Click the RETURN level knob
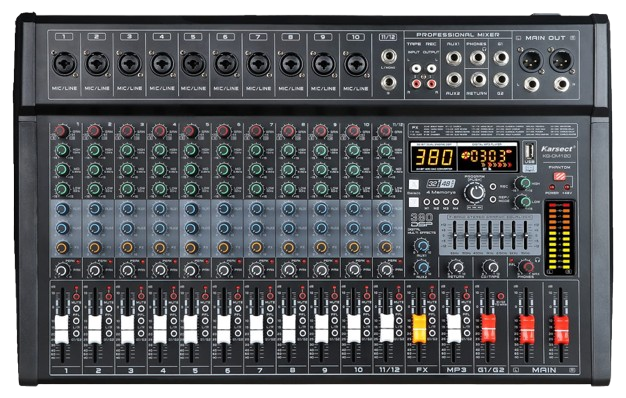Screen dimensions: 626x398 [456, 267]
